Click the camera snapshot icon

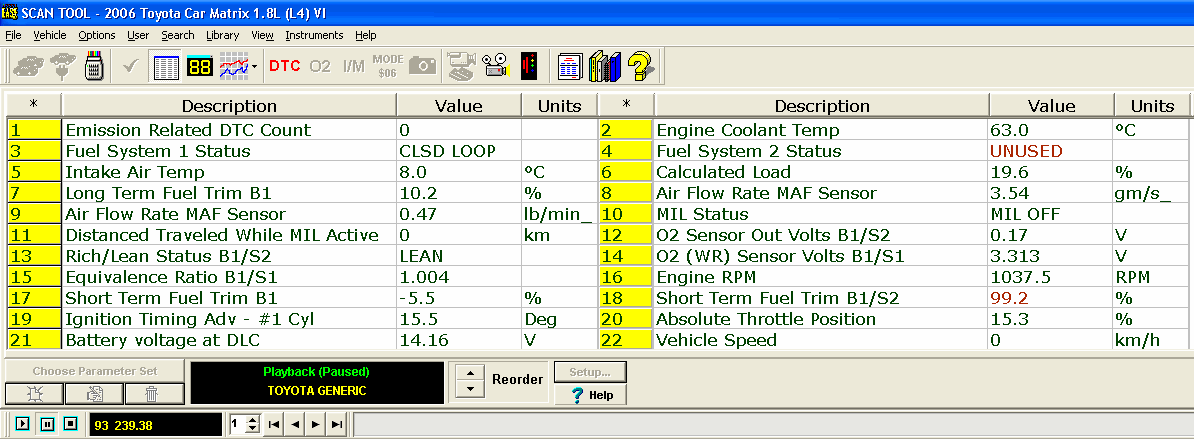423,66
